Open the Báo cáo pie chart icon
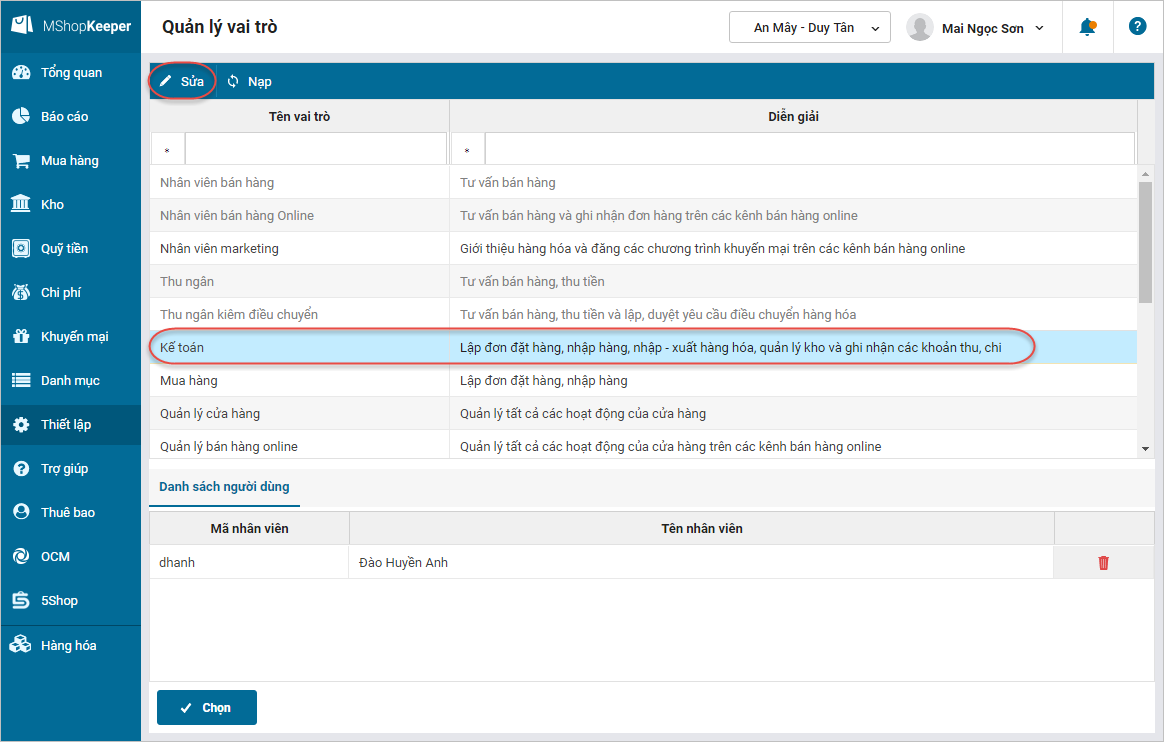 pyautogui.click(x=22, y=116)
